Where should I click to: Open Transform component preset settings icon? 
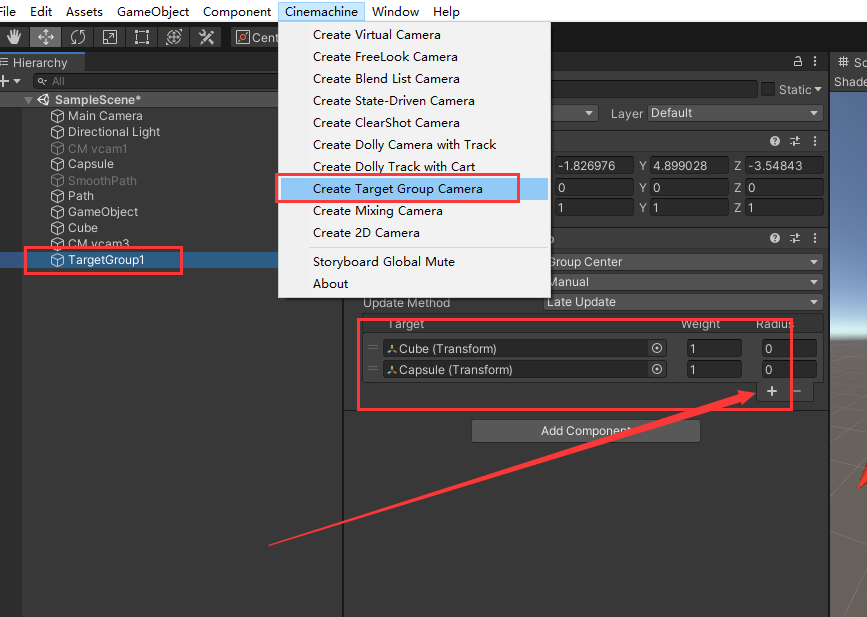pos(795,141)
